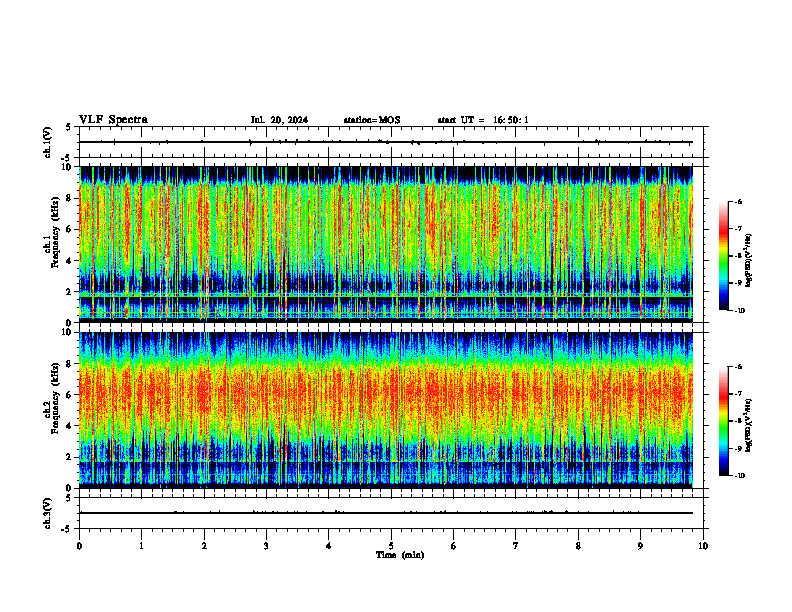Click the "VLF Spectra" title text
This screenshot has height=612, width=792.
pos(113,120)
